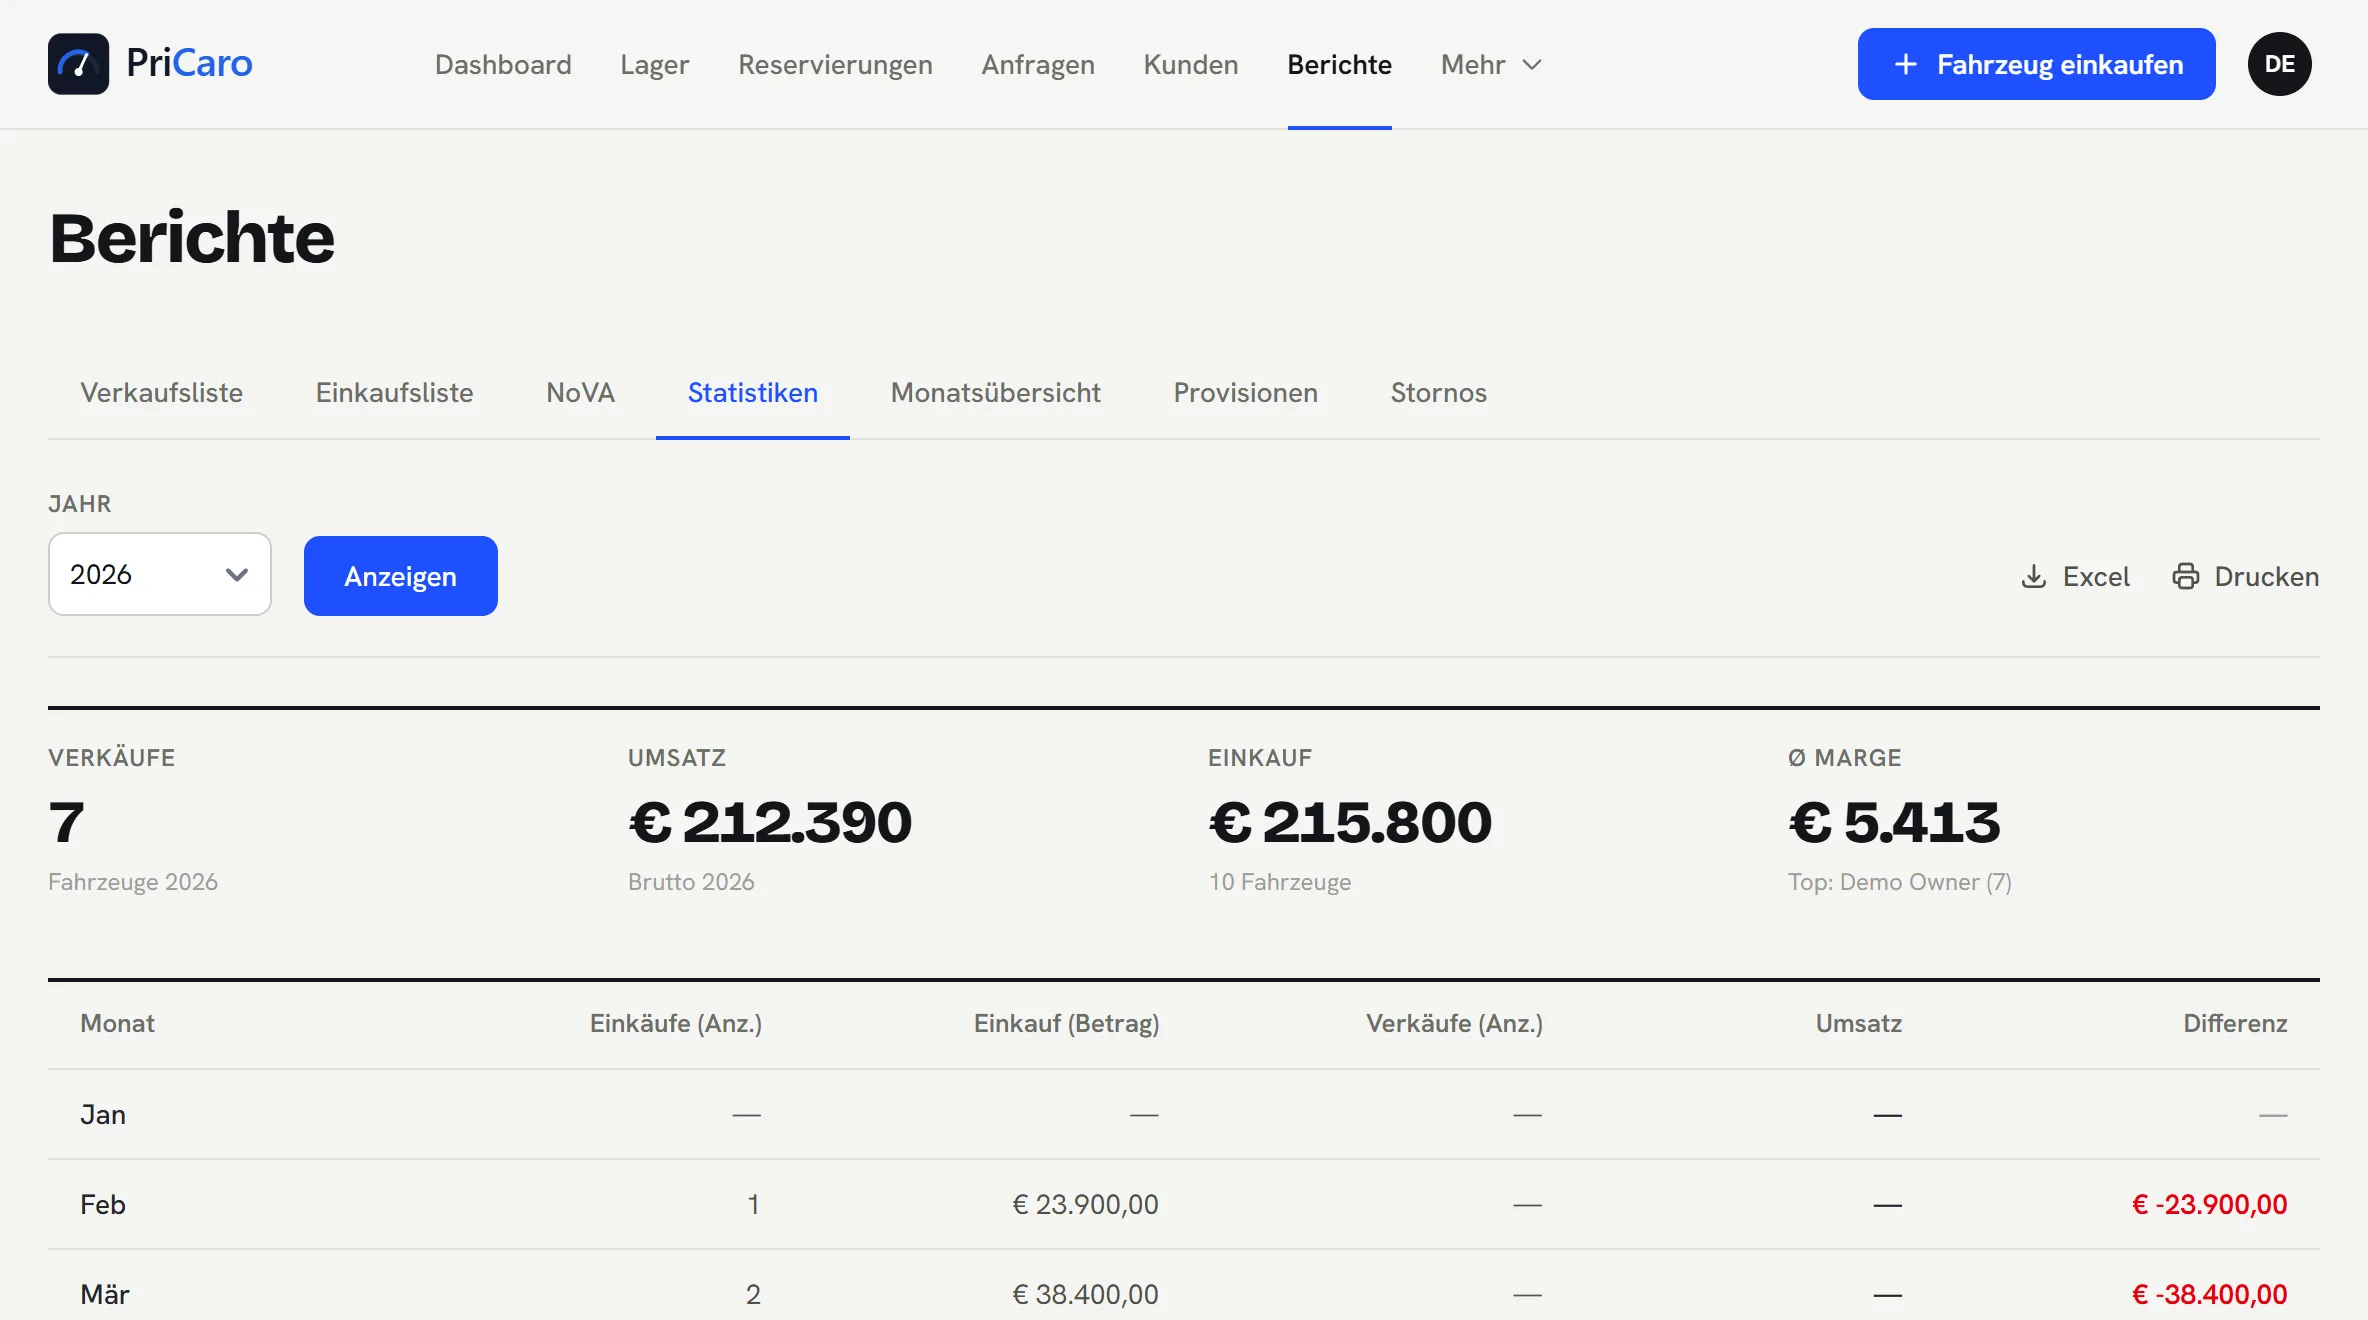The width and height of the screenshot is (2368, 1320).
Task: Open Reservierungen in top navigation
Action: 835,64
